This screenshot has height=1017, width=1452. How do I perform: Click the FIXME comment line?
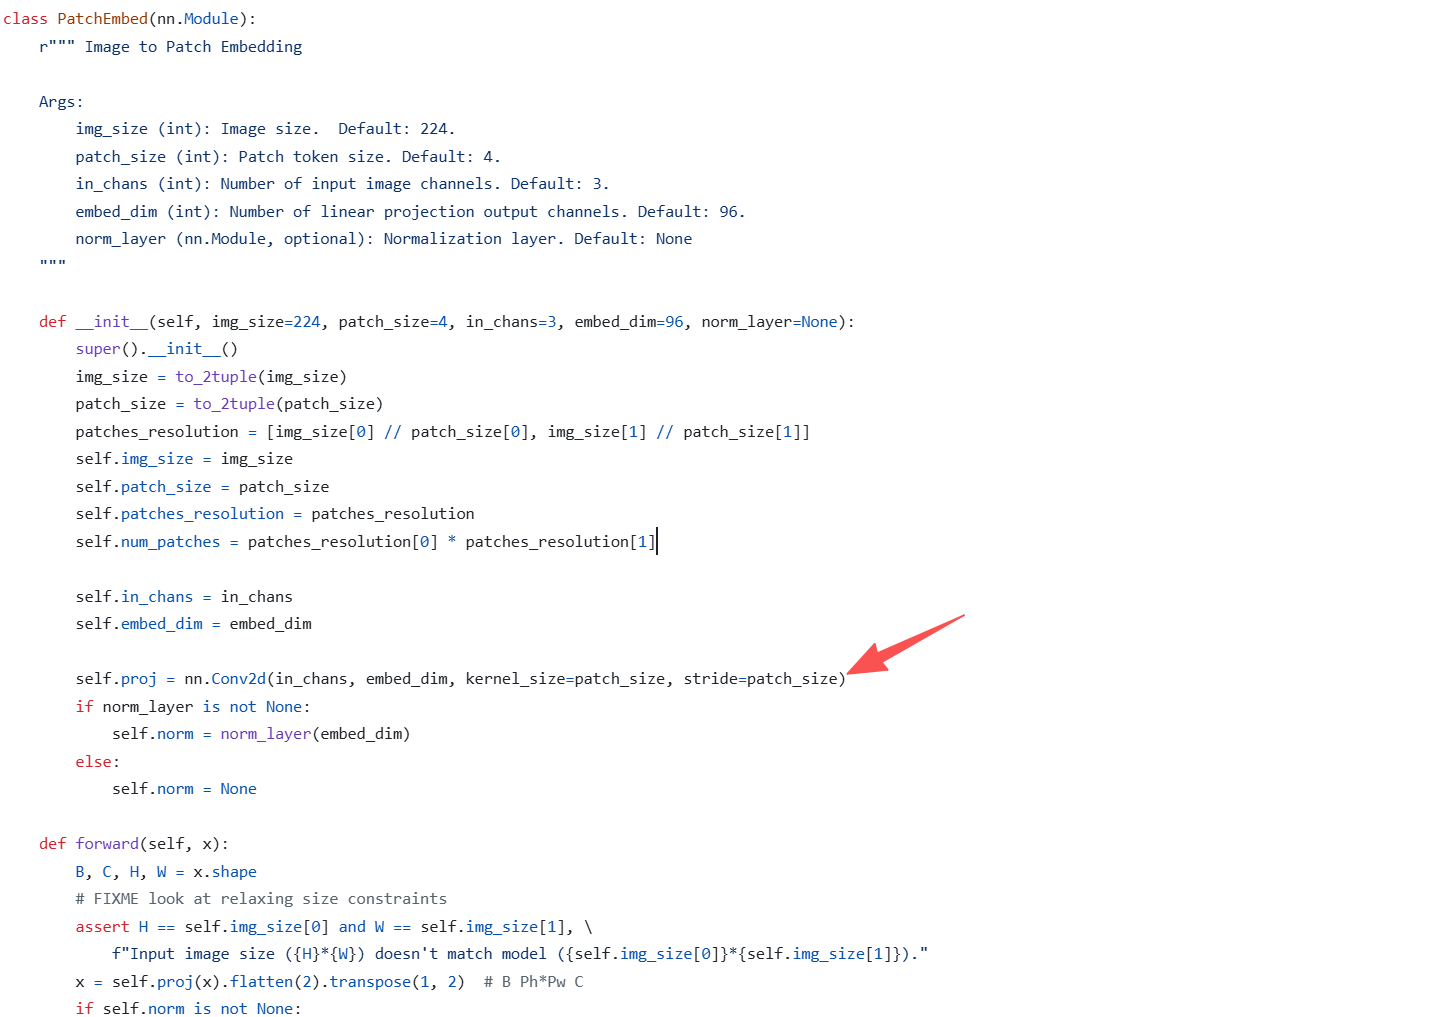(261, 899)
